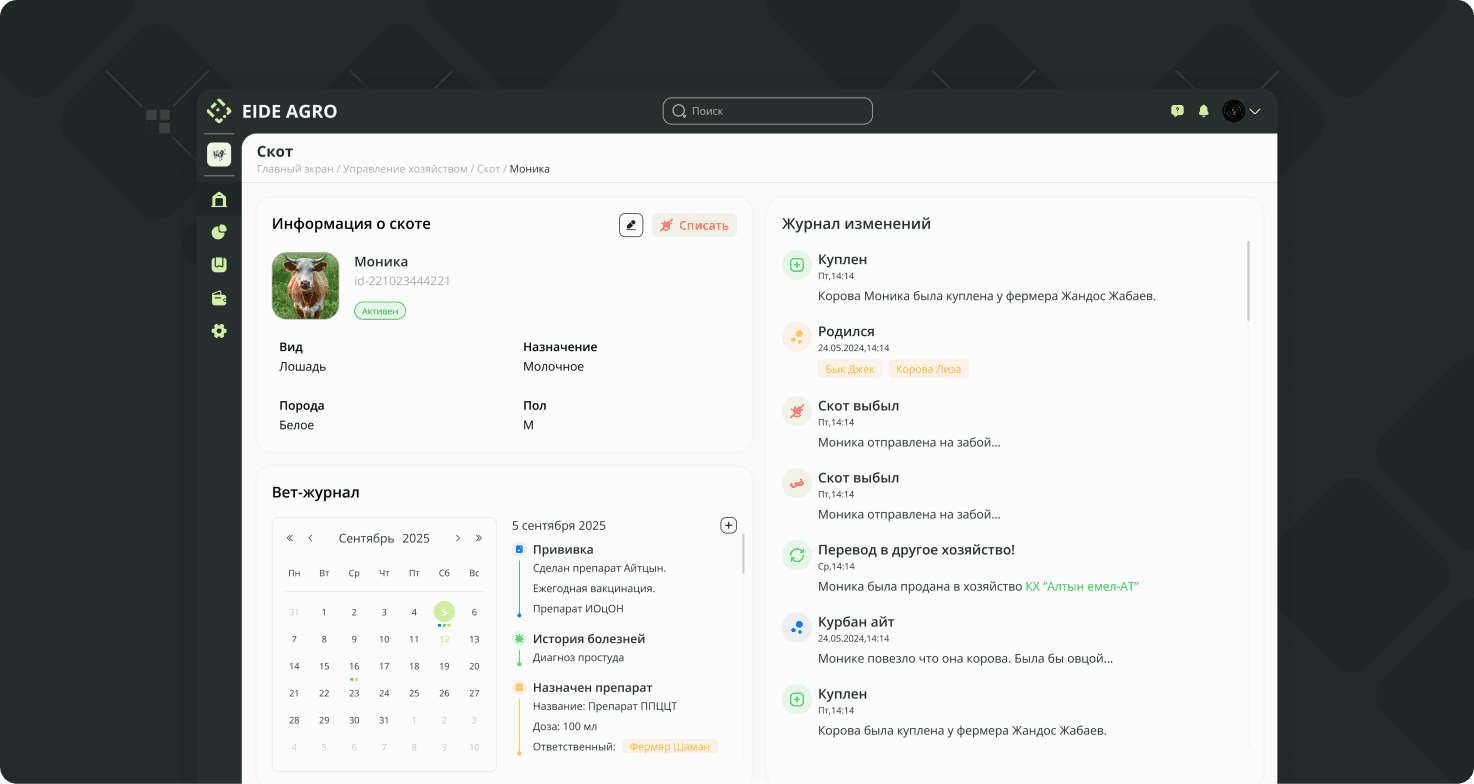Go to next year in calendar
This screenshot has width=1474, height=784.
[478, 538]
